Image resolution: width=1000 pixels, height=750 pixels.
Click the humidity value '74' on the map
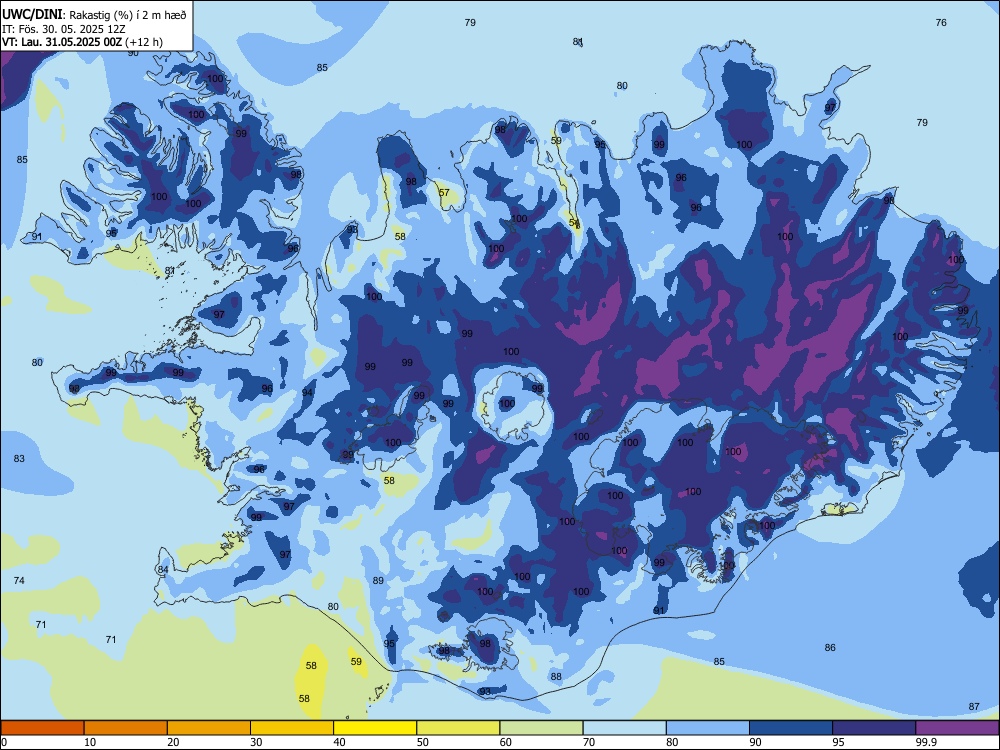19,580
